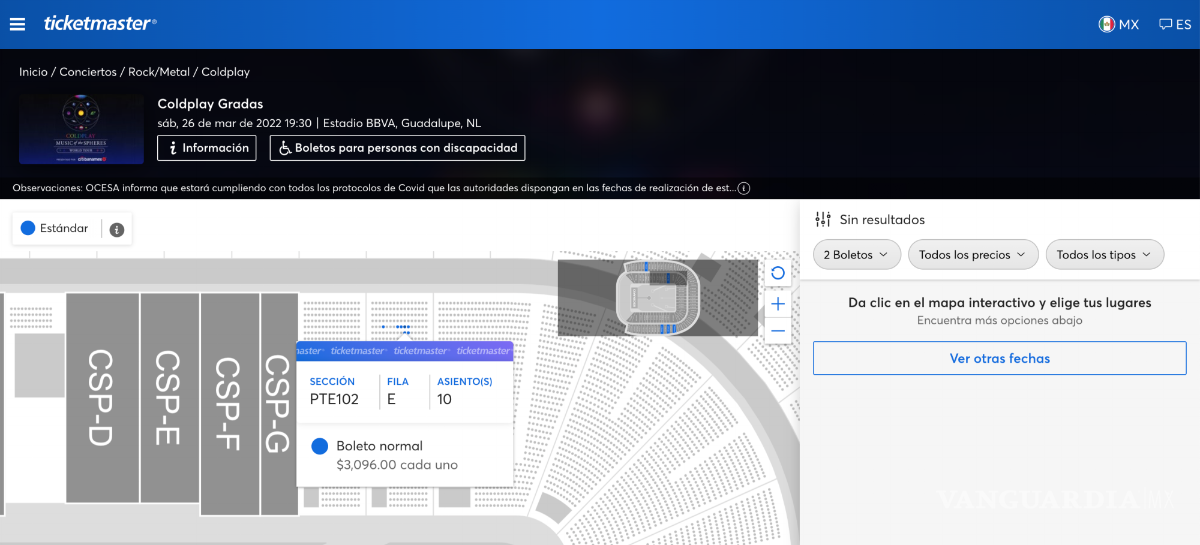Zoom in on the seat map
1200x545 pixels.
[x=778, y=303]
